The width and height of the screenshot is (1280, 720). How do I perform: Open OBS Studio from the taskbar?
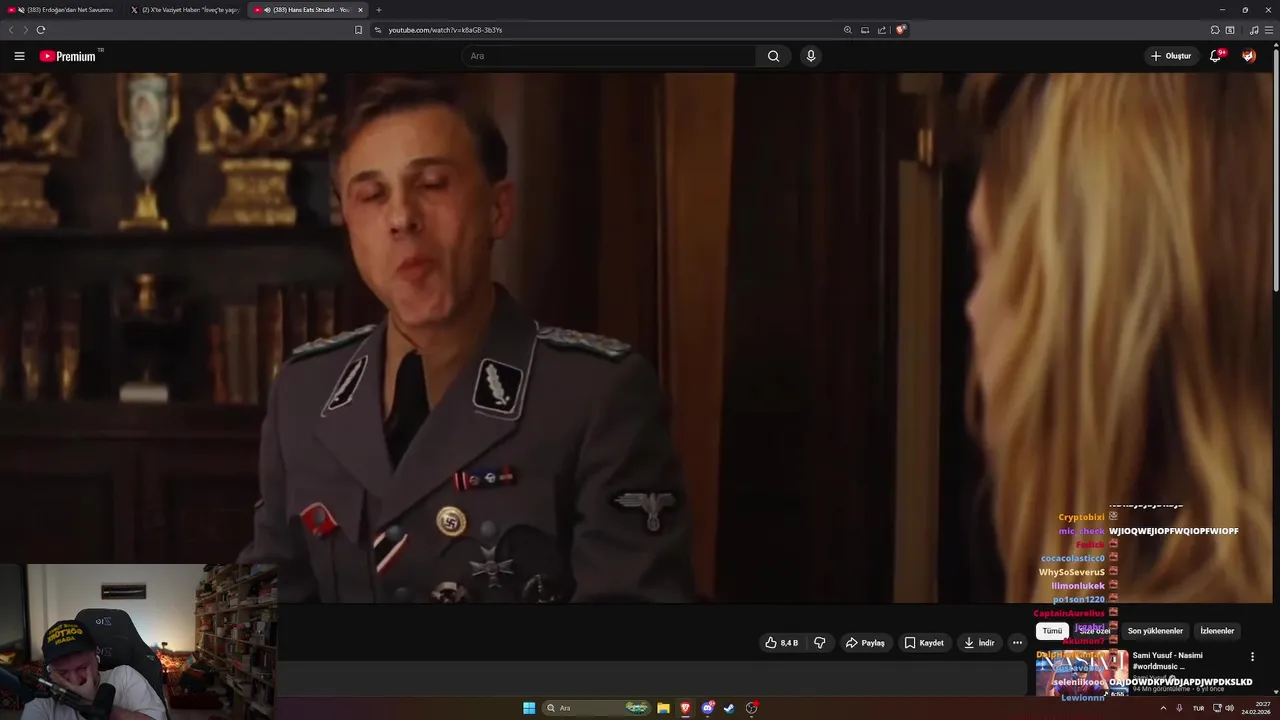pyautogui.click(x=752, y=708)
